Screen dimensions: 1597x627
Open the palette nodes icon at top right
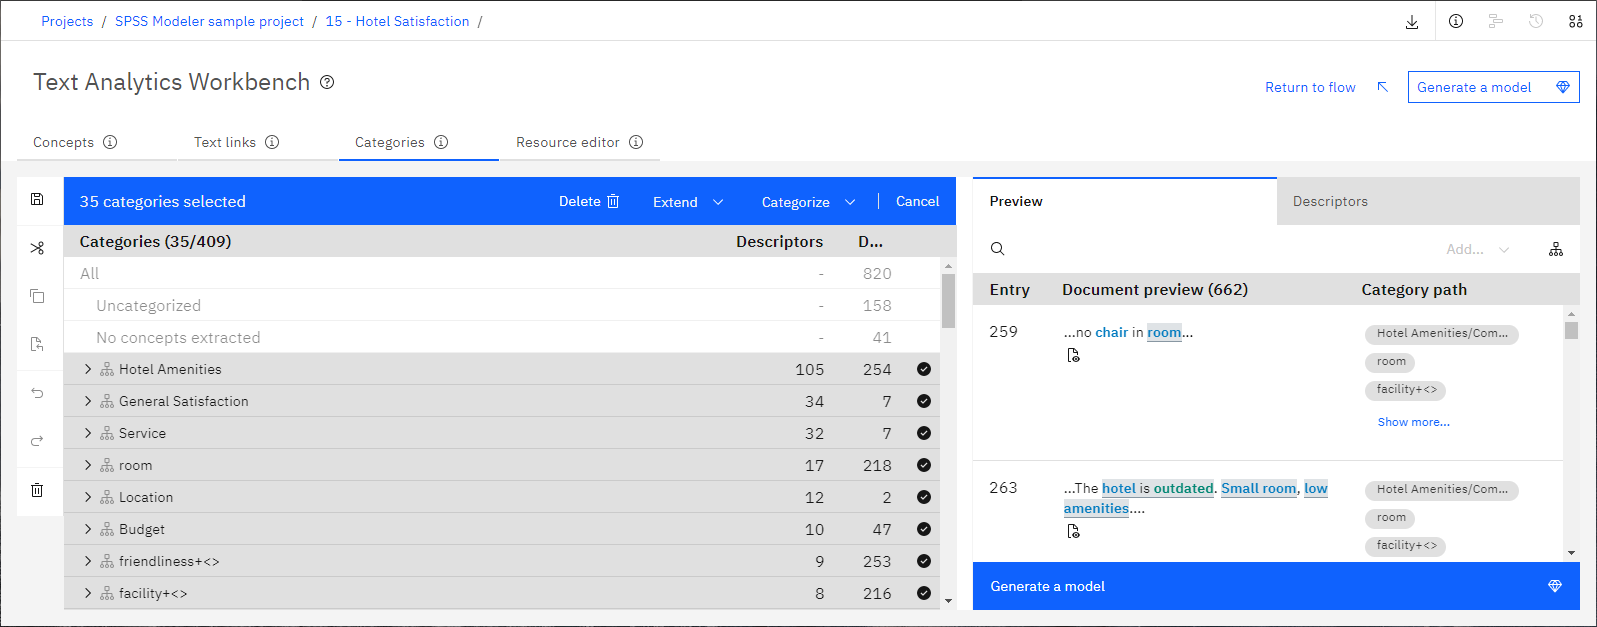(x=1576, y=21)
